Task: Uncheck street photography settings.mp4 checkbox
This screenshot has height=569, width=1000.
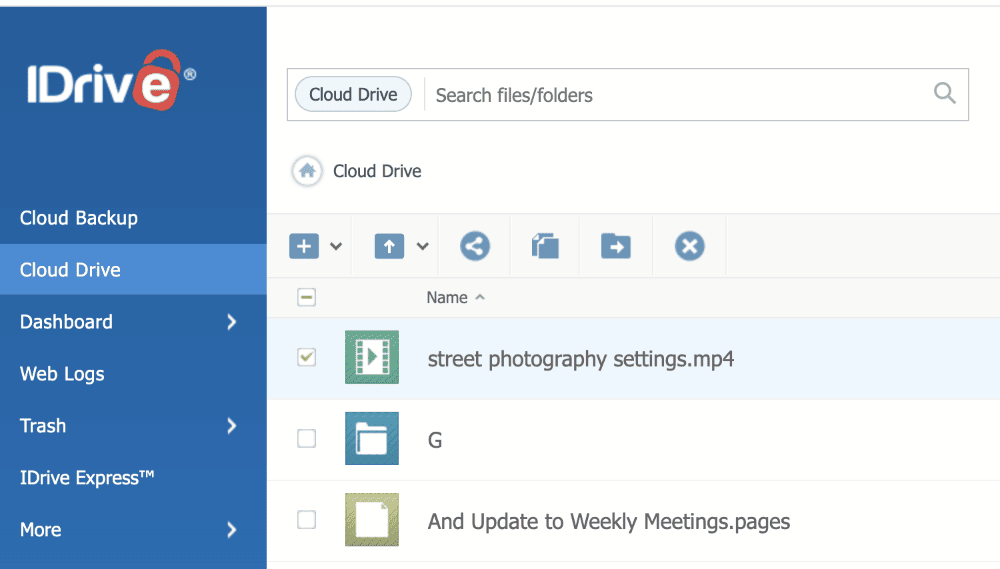Action: point(307,357)
